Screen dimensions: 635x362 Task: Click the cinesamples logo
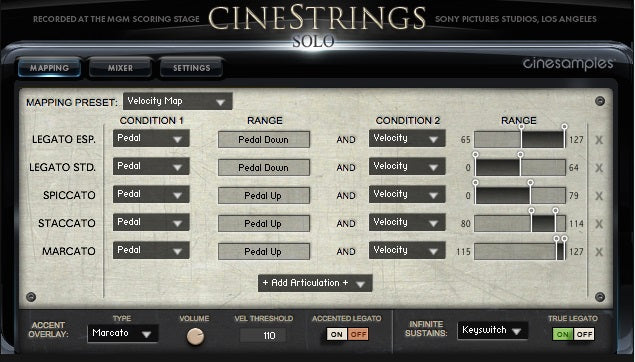point(568,64)
